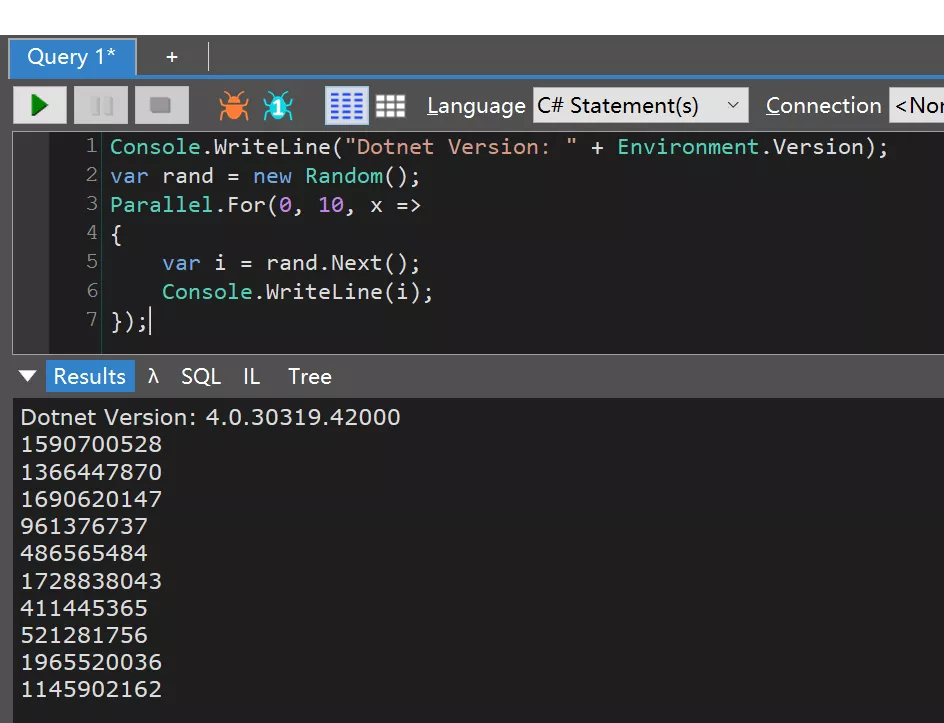This screenshot has height=723, width=944.
Task: Click the Pause execution button
Action: point(101,105)
